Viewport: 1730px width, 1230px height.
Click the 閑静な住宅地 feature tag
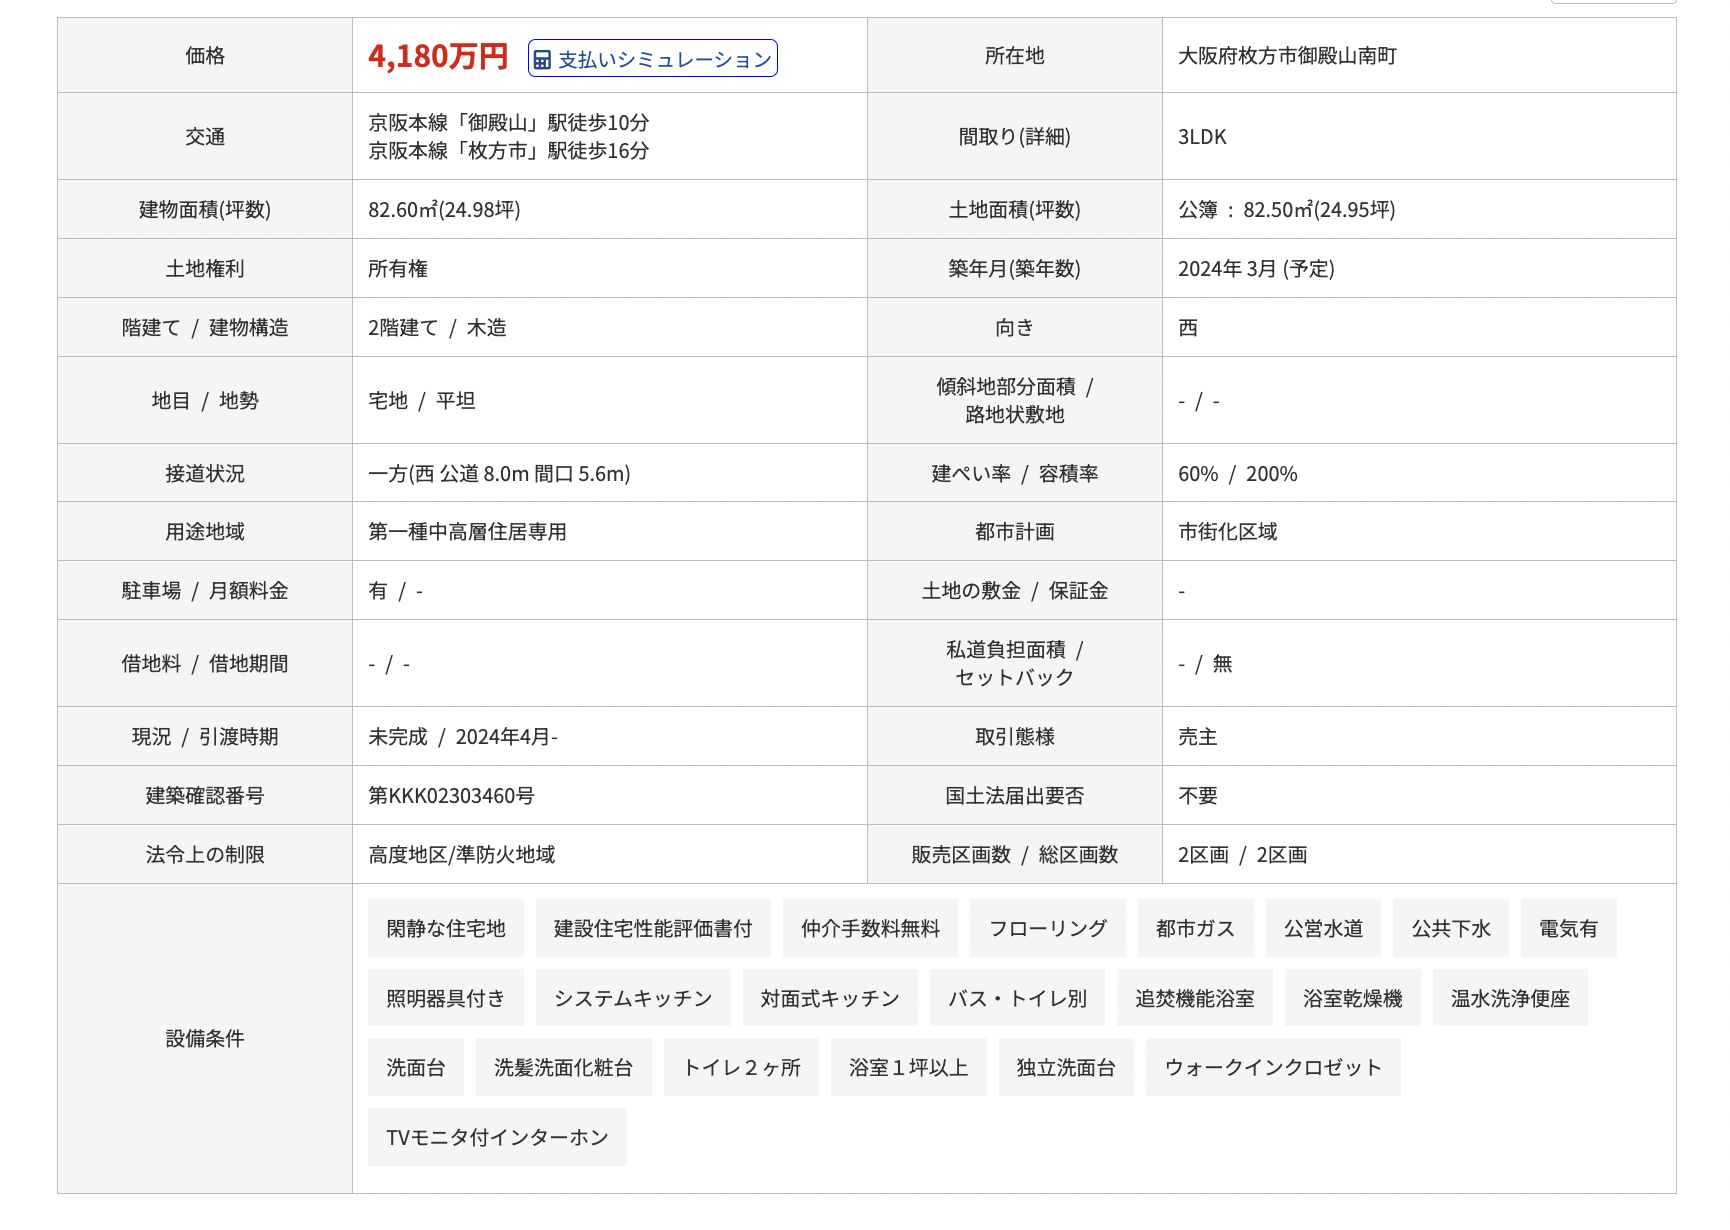pos(446,928)
